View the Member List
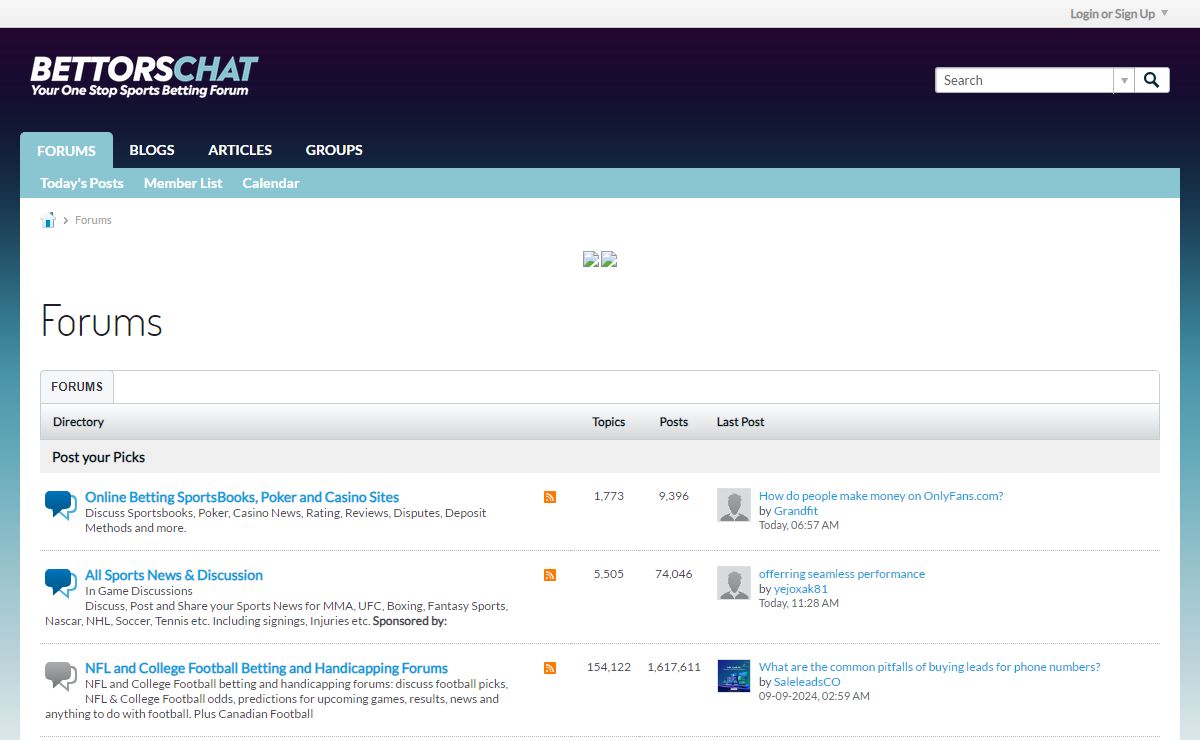The height and width of the screenshot is (740, 1200). click(183, 183)
